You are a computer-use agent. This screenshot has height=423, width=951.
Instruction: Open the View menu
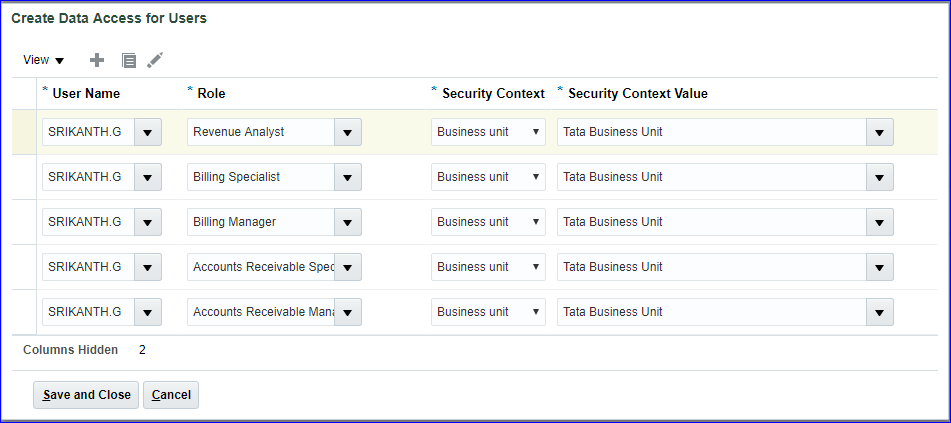43,60
